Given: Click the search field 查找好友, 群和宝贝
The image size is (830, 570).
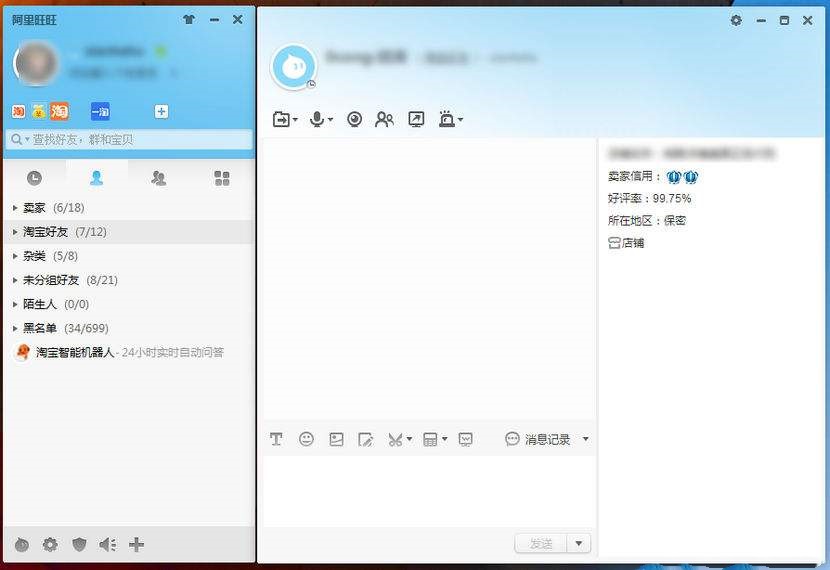Looking at the screenshot, I should tap(129, 139).
